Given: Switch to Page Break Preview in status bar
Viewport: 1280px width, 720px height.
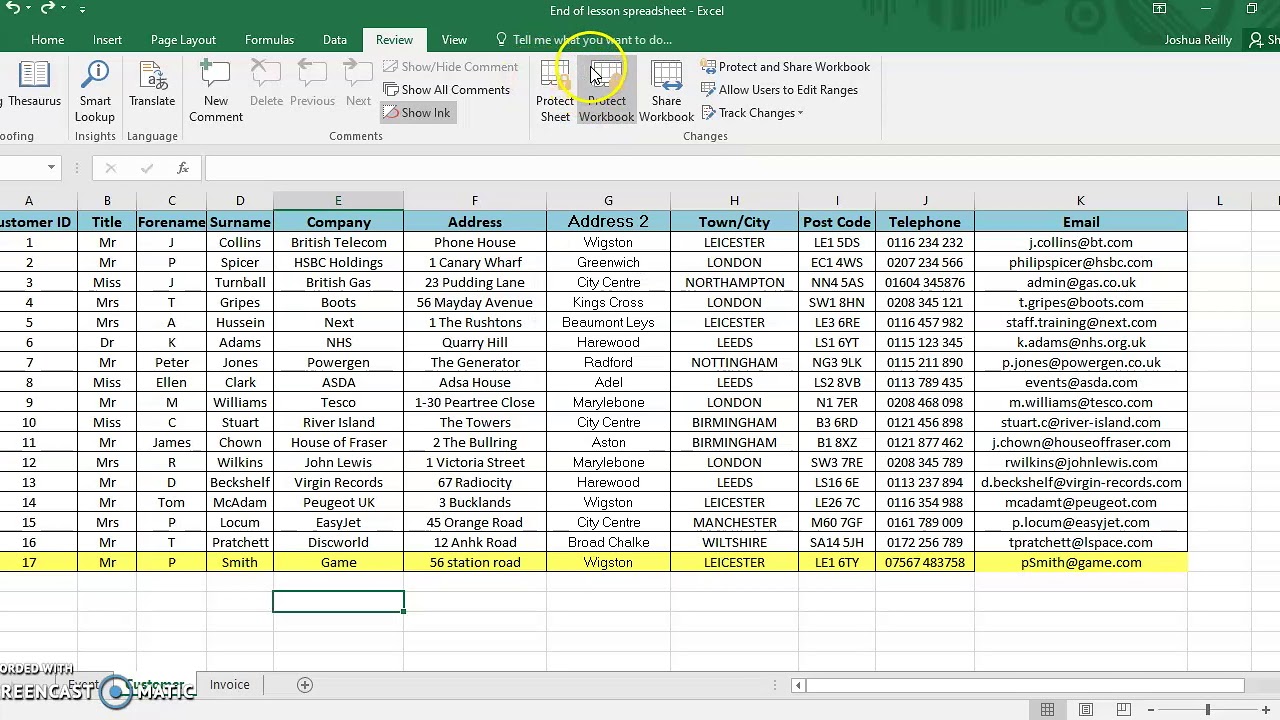Looking at the screenshot, I should coord(1123,710).
